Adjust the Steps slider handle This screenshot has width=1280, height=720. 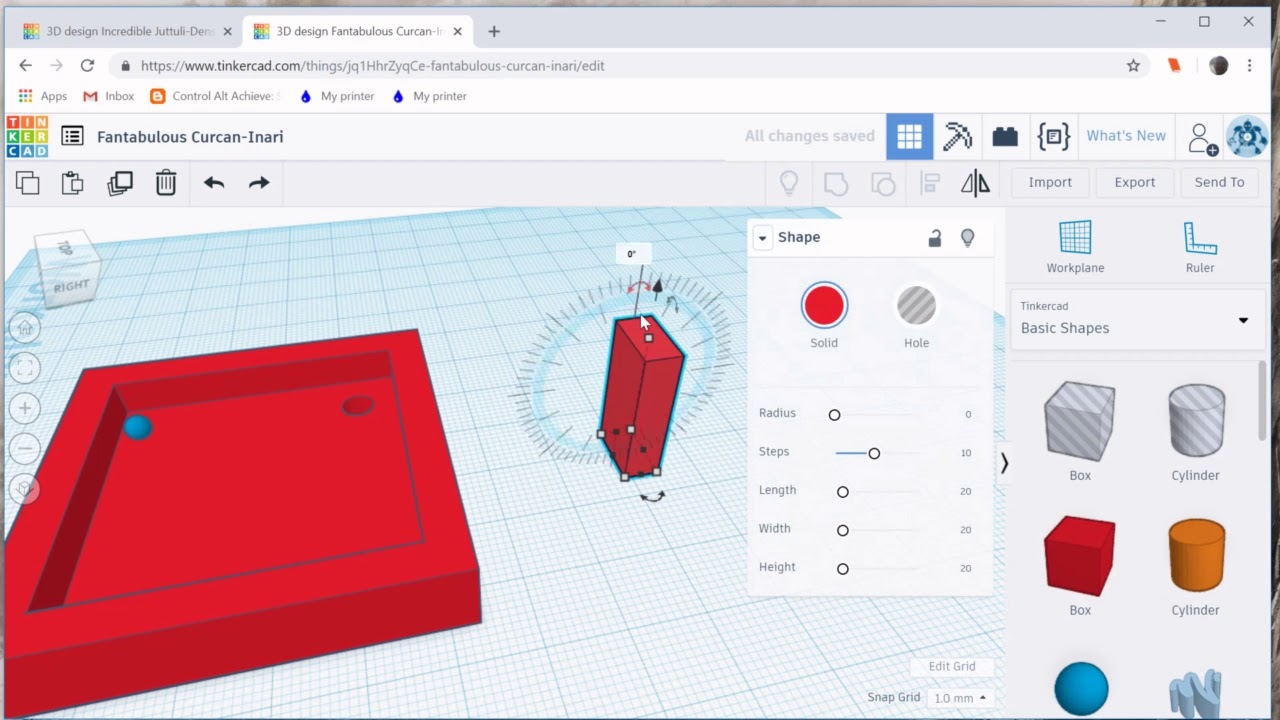(874, 453)
